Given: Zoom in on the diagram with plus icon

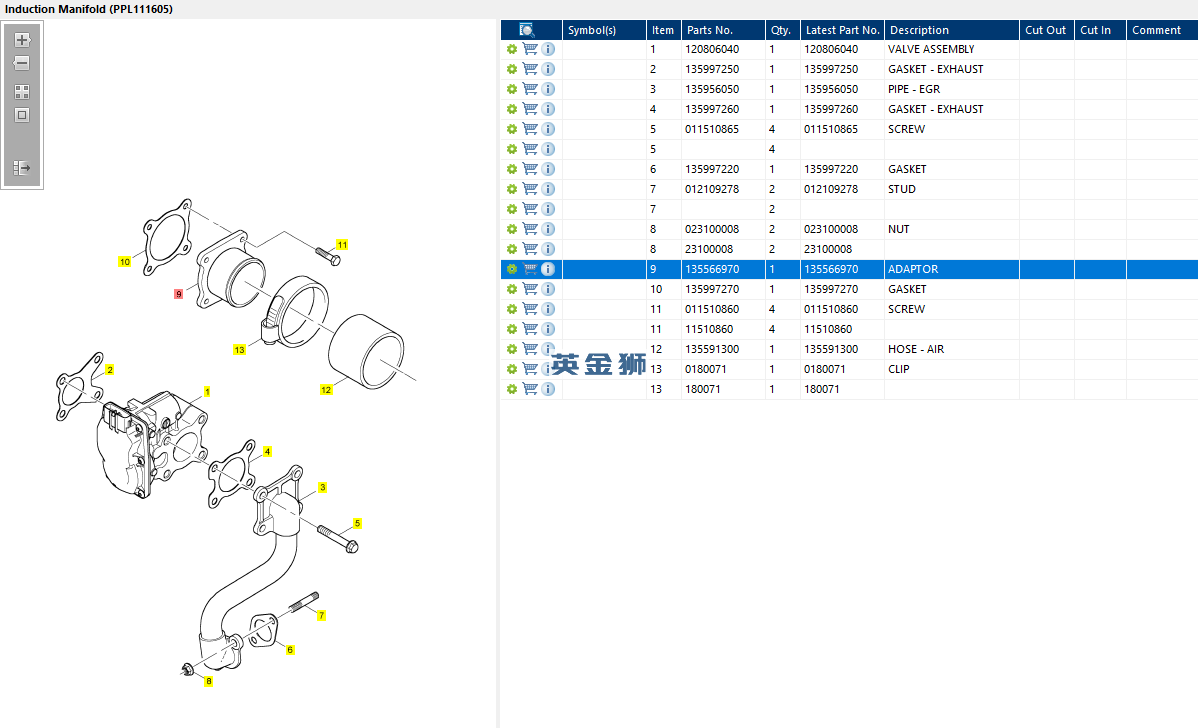Looking at the screenshot, I should point(22,40).
